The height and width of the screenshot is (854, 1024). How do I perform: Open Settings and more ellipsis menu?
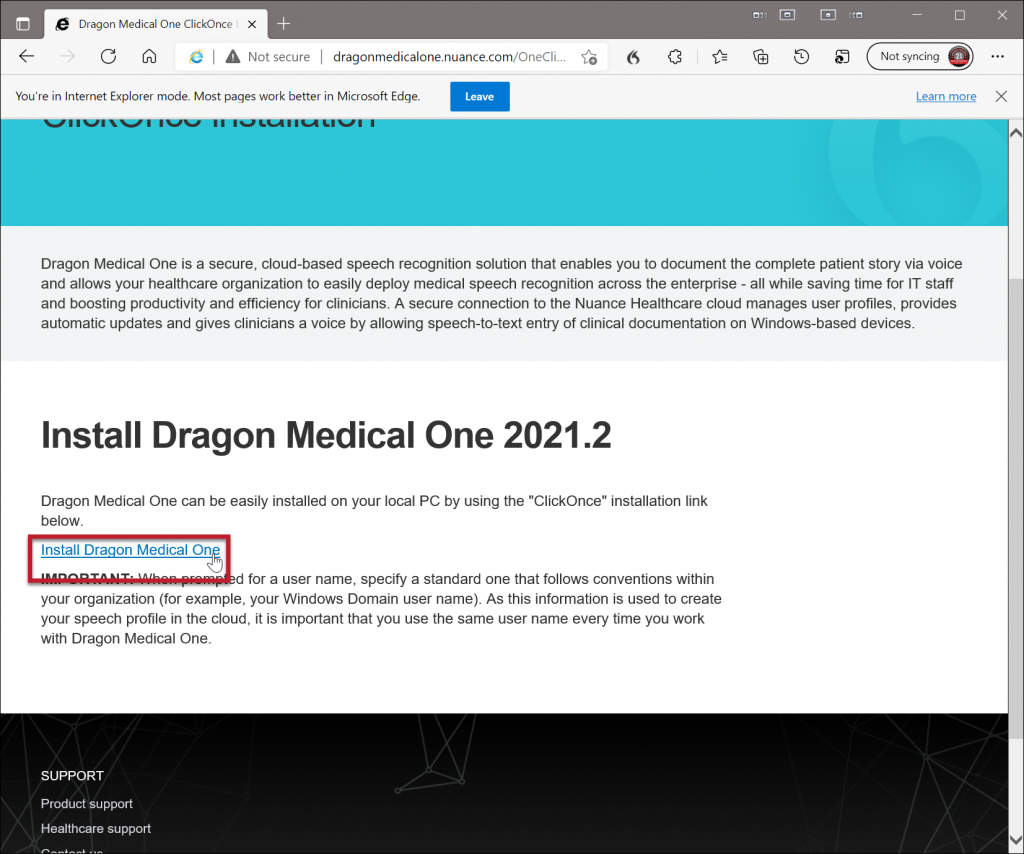point(997,57)
